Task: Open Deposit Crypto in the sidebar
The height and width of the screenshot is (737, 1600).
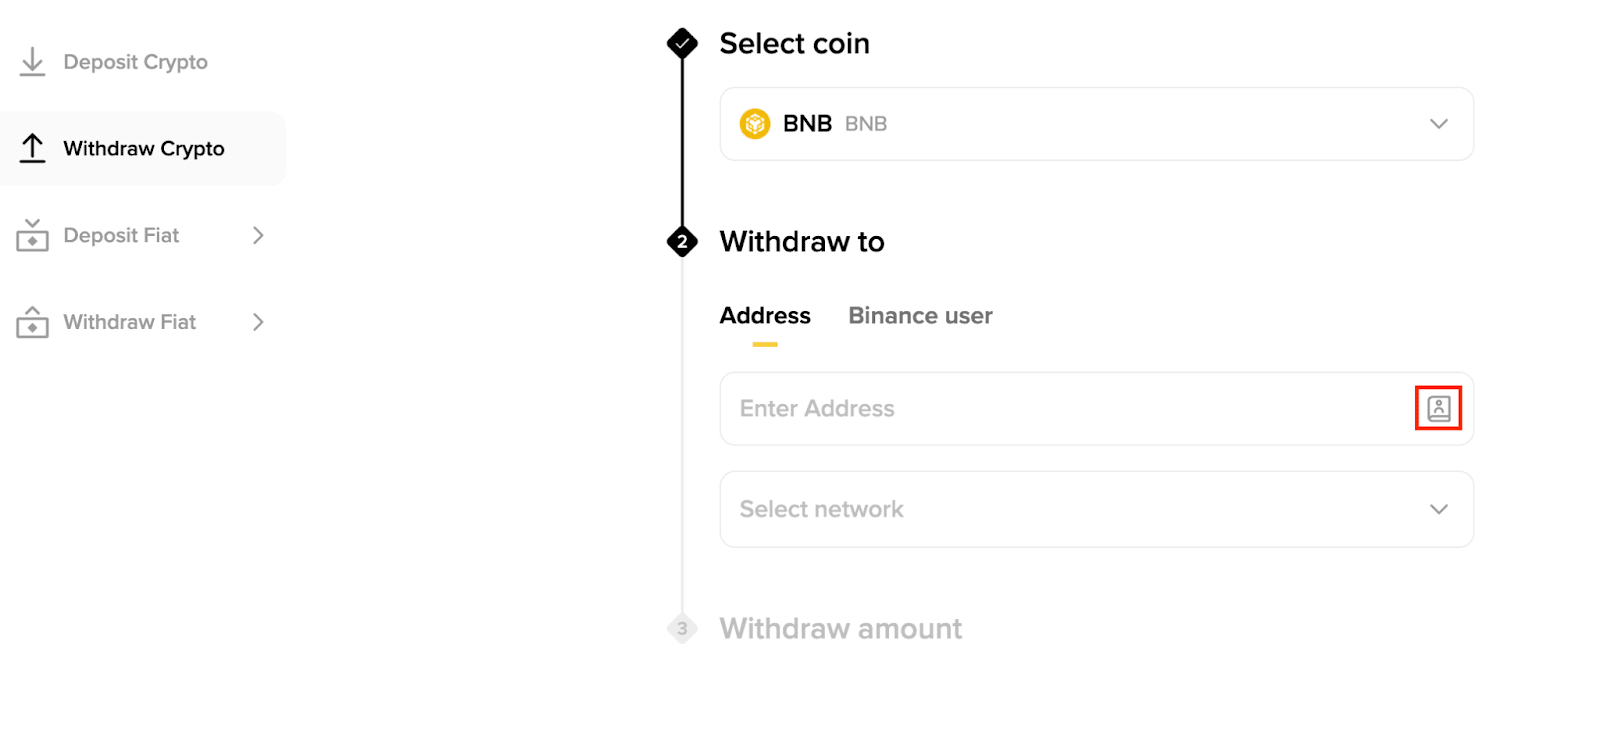Action: 135,62
